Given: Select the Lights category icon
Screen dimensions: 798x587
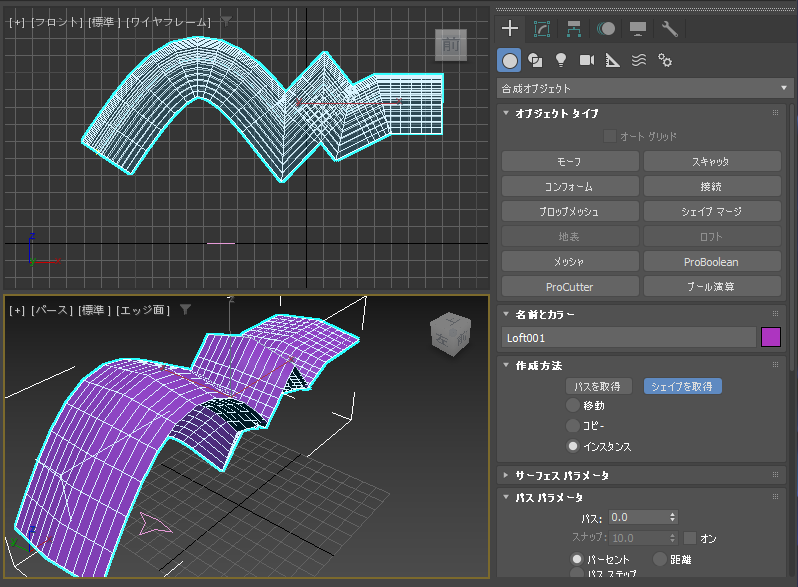Looking at the screenshot, I should click(x=561, y=61).
